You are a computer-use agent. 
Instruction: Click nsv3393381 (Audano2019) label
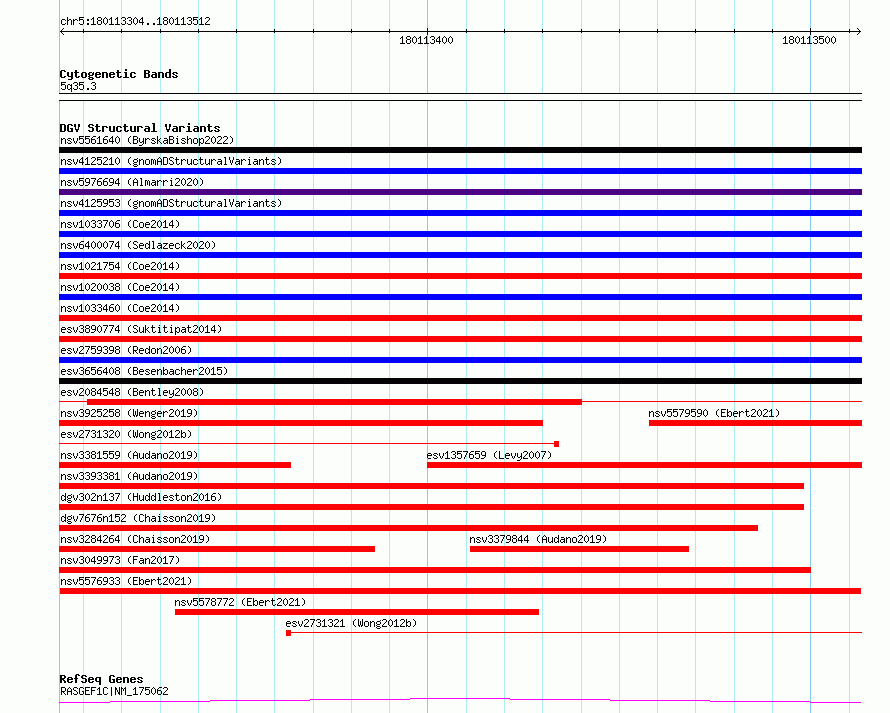[x=129, y=476]
